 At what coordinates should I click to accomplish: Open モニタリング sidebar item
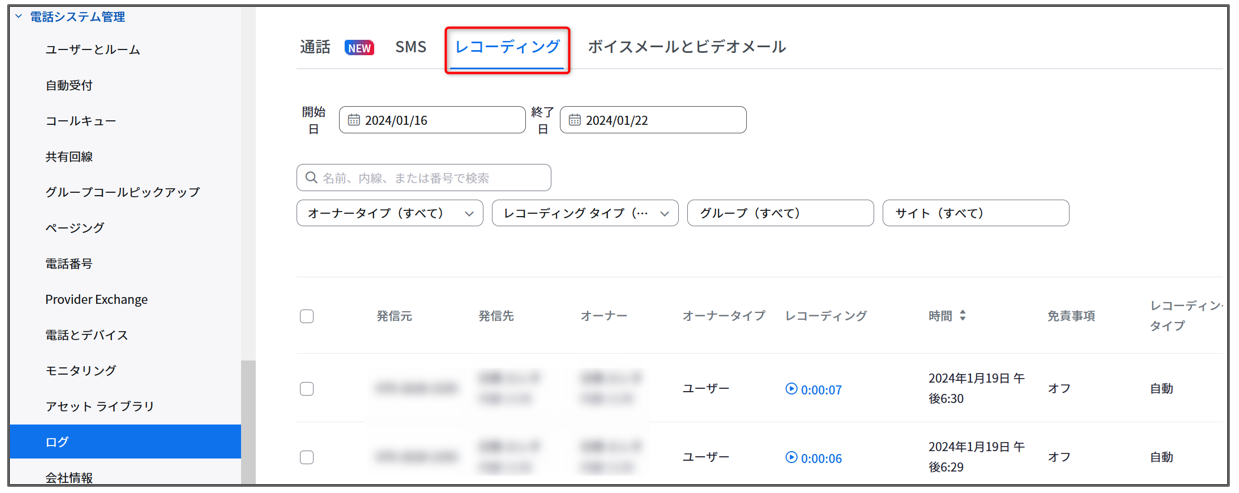[x=81, y=370]
